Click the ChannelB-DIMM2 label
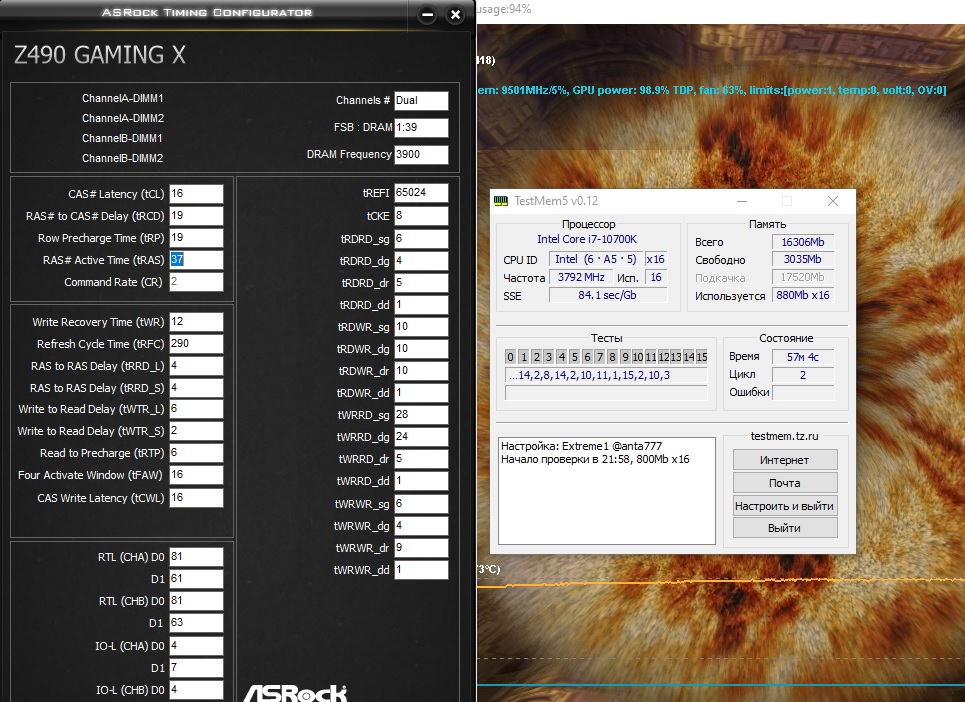The image size is (965, 702). pos(122,158)
